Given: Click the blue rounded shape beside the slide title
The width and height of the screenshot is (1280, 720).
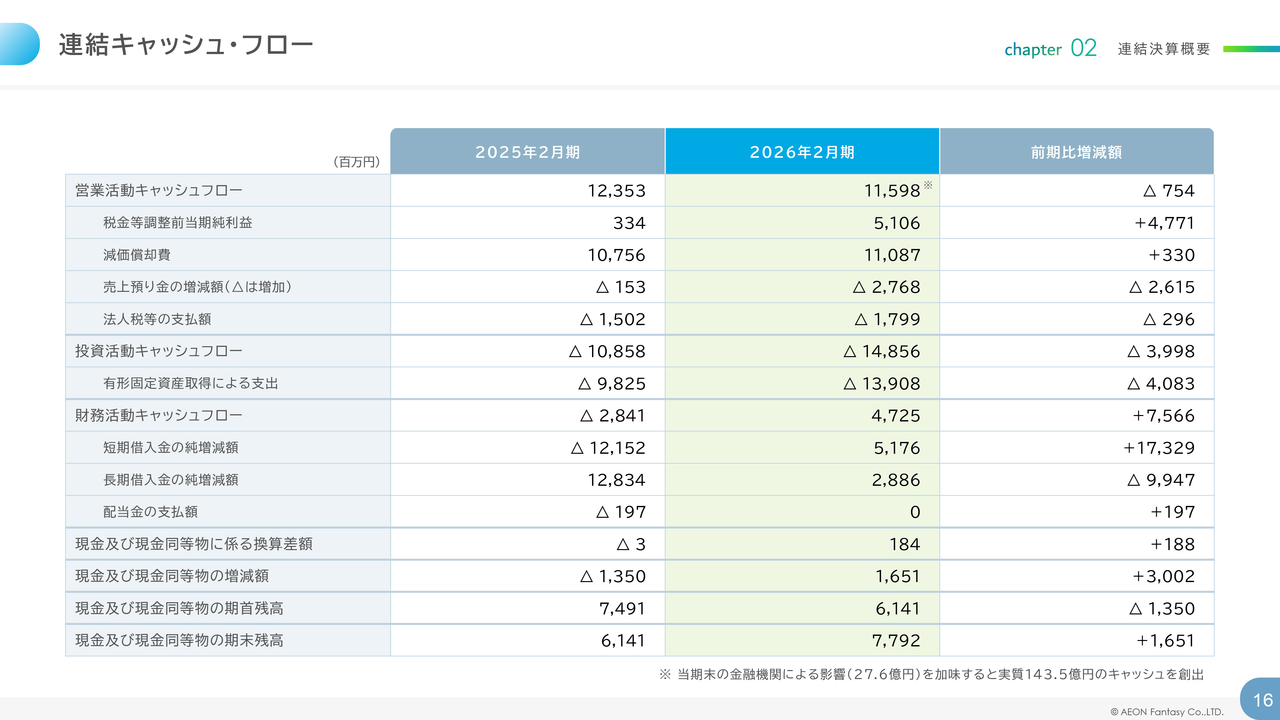Looking at the screenshot, I should [x=19, y=44].
